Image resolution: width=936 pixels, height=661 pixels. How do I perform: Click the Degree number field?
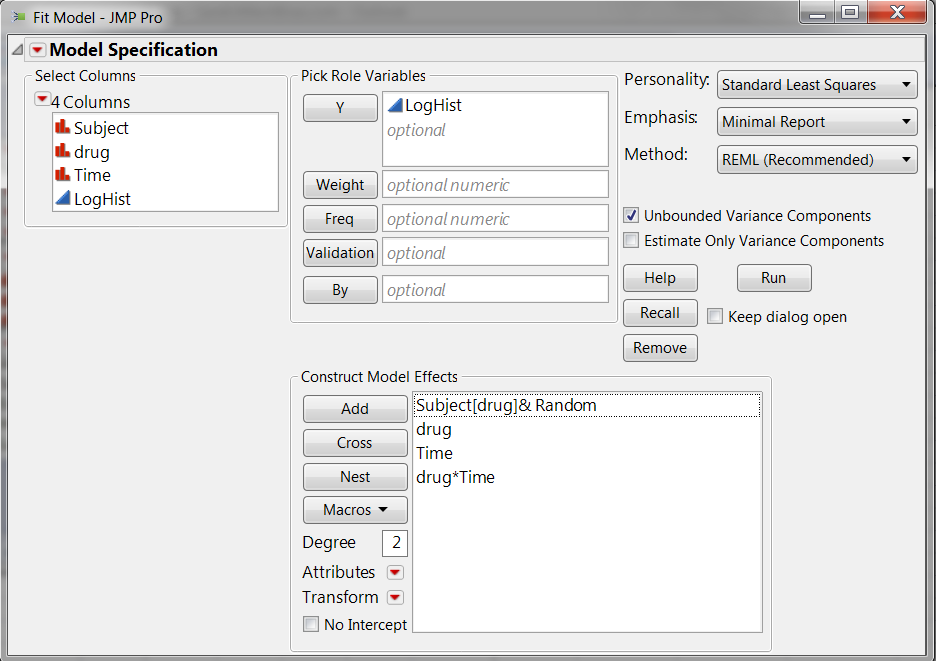click(x=395, y=543)
